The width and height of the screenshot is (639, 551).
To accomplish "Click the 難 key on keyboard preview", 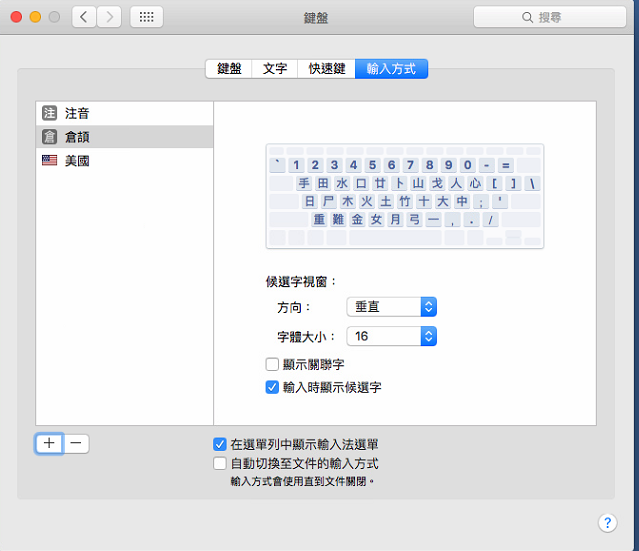I will click(x=338, y=219).
